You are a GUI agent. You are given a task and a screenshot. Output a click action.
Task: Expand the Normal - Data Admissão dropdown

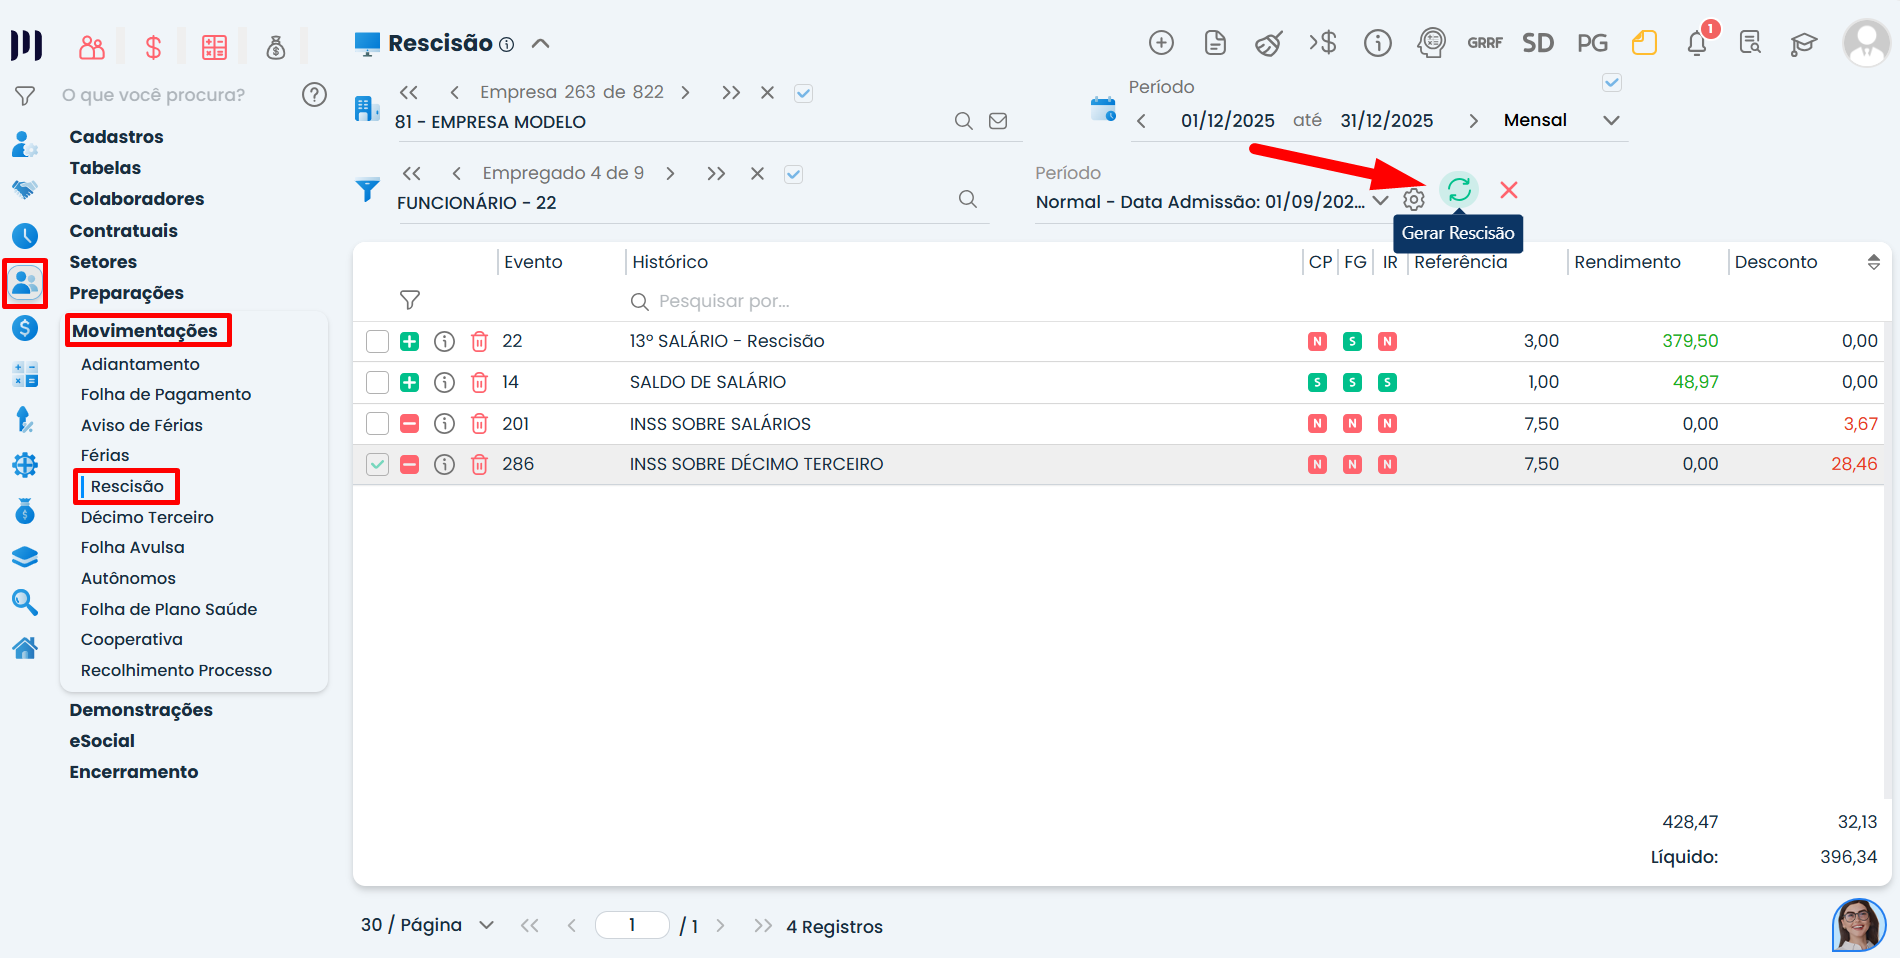(x=1380, y=201)
